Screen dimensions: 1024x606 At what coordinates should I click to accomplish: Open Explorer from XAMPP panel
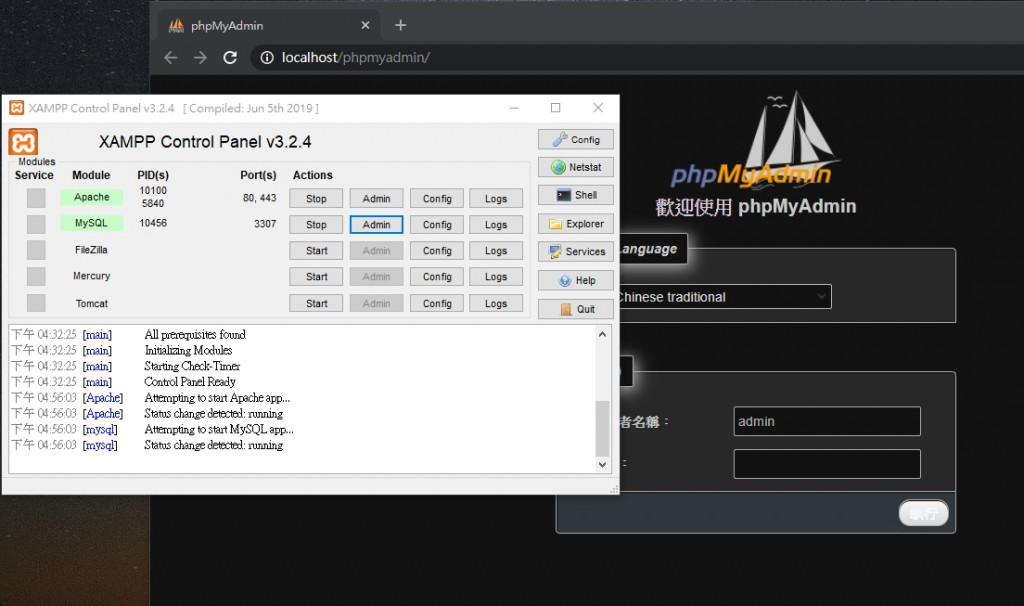click(x=575, y=223)
